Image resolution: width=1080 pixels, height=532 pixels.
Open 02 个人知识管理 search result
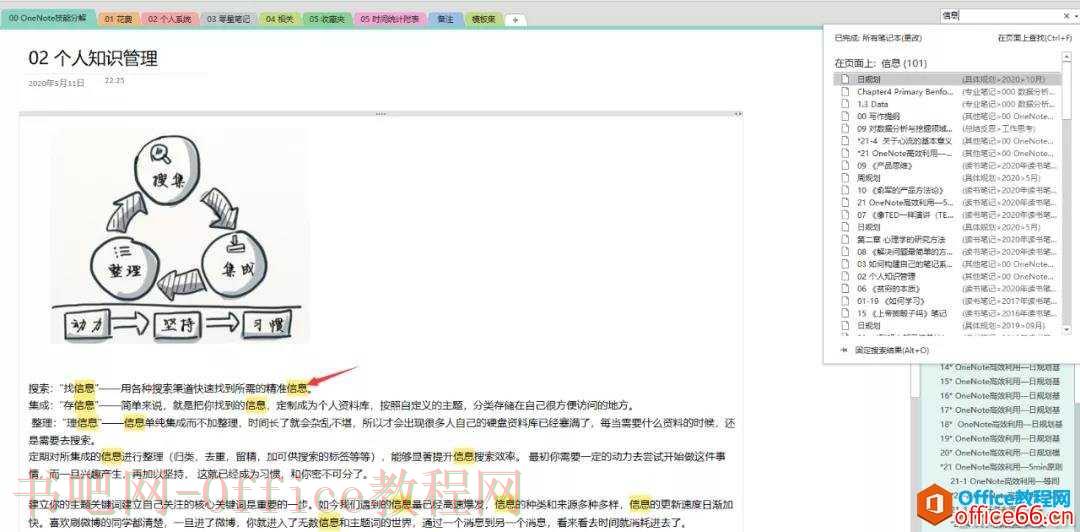click(x=948, y=276)
